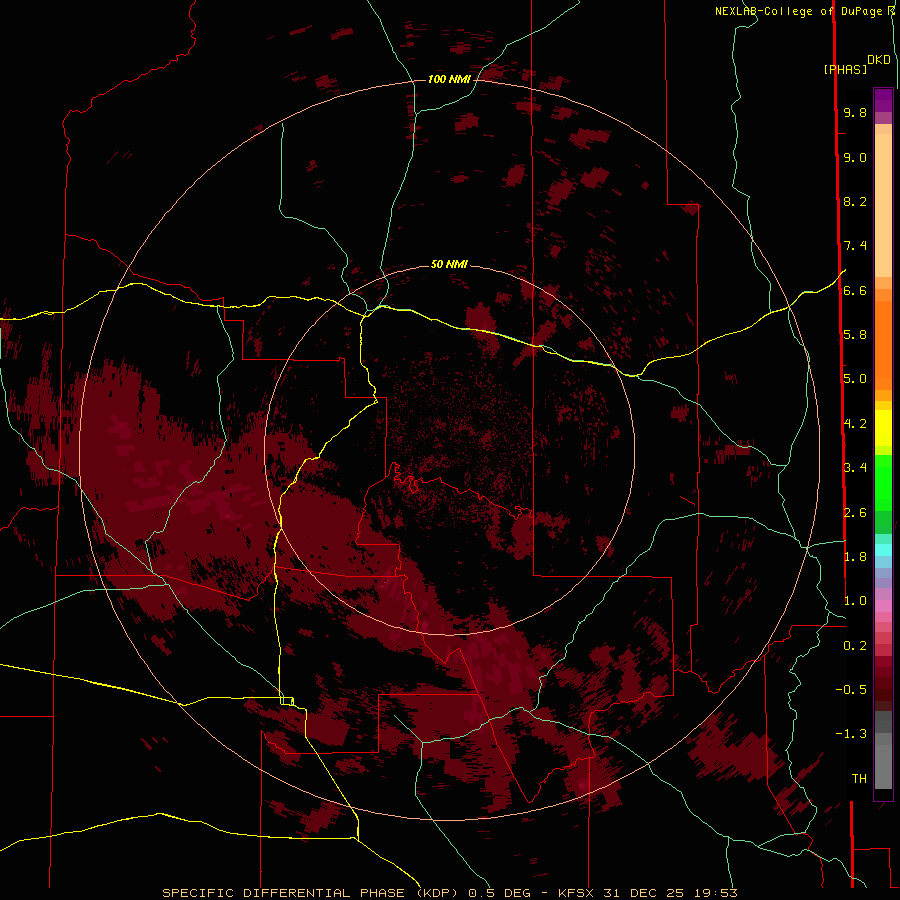Click the 1.0 legend value
This screenshot has height=900, width=900.
[x=855, y=600]
